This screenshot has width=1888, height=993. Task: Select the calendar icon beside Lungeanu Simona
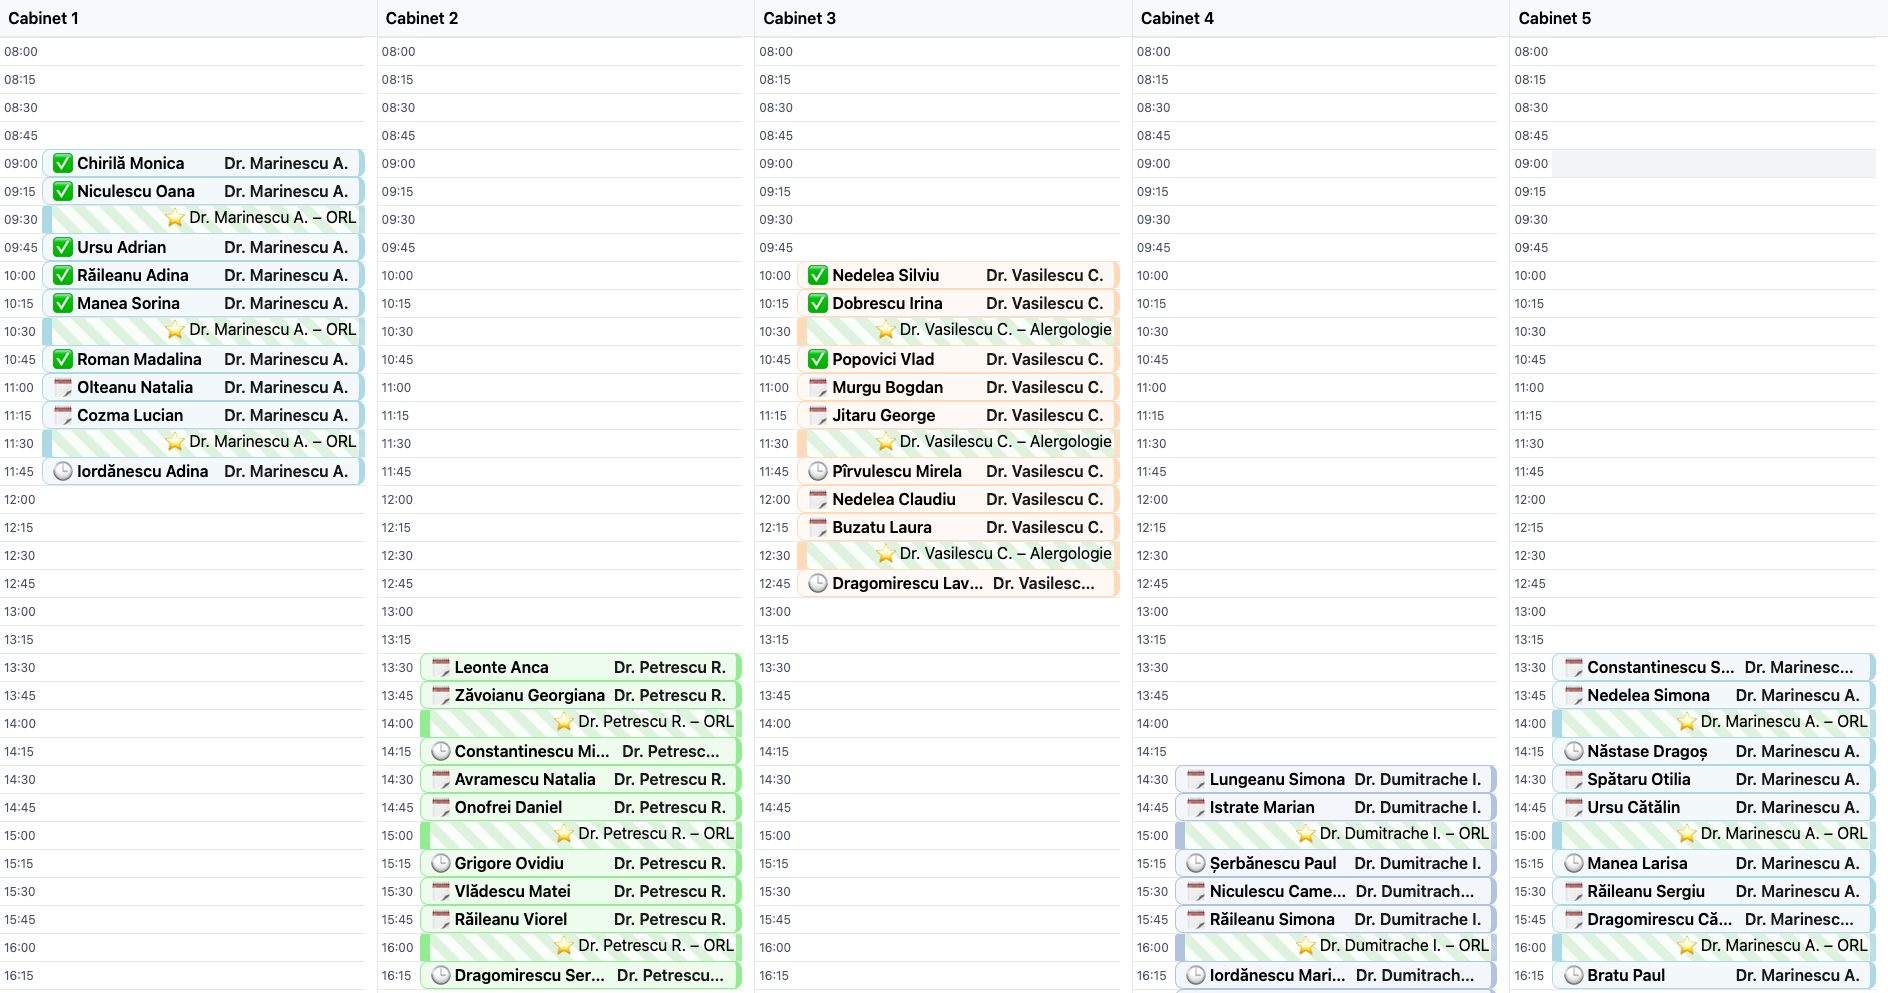[x=1195, y=779]
